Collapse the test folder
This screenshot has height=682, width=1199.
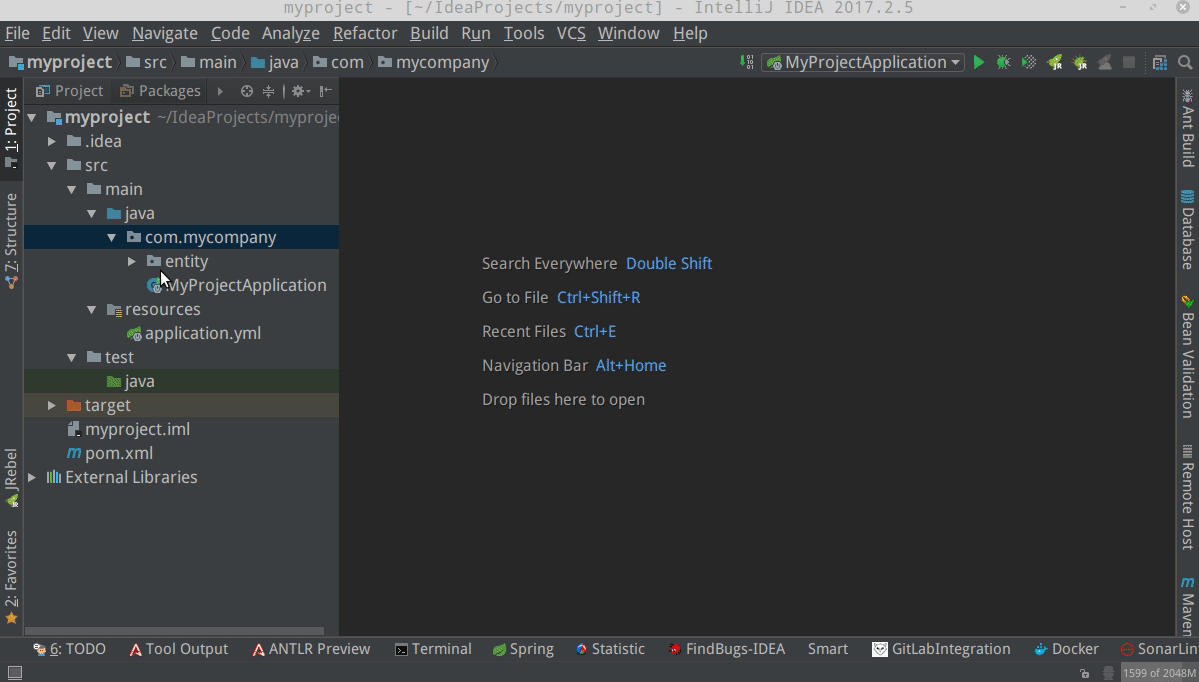point(72,358)
